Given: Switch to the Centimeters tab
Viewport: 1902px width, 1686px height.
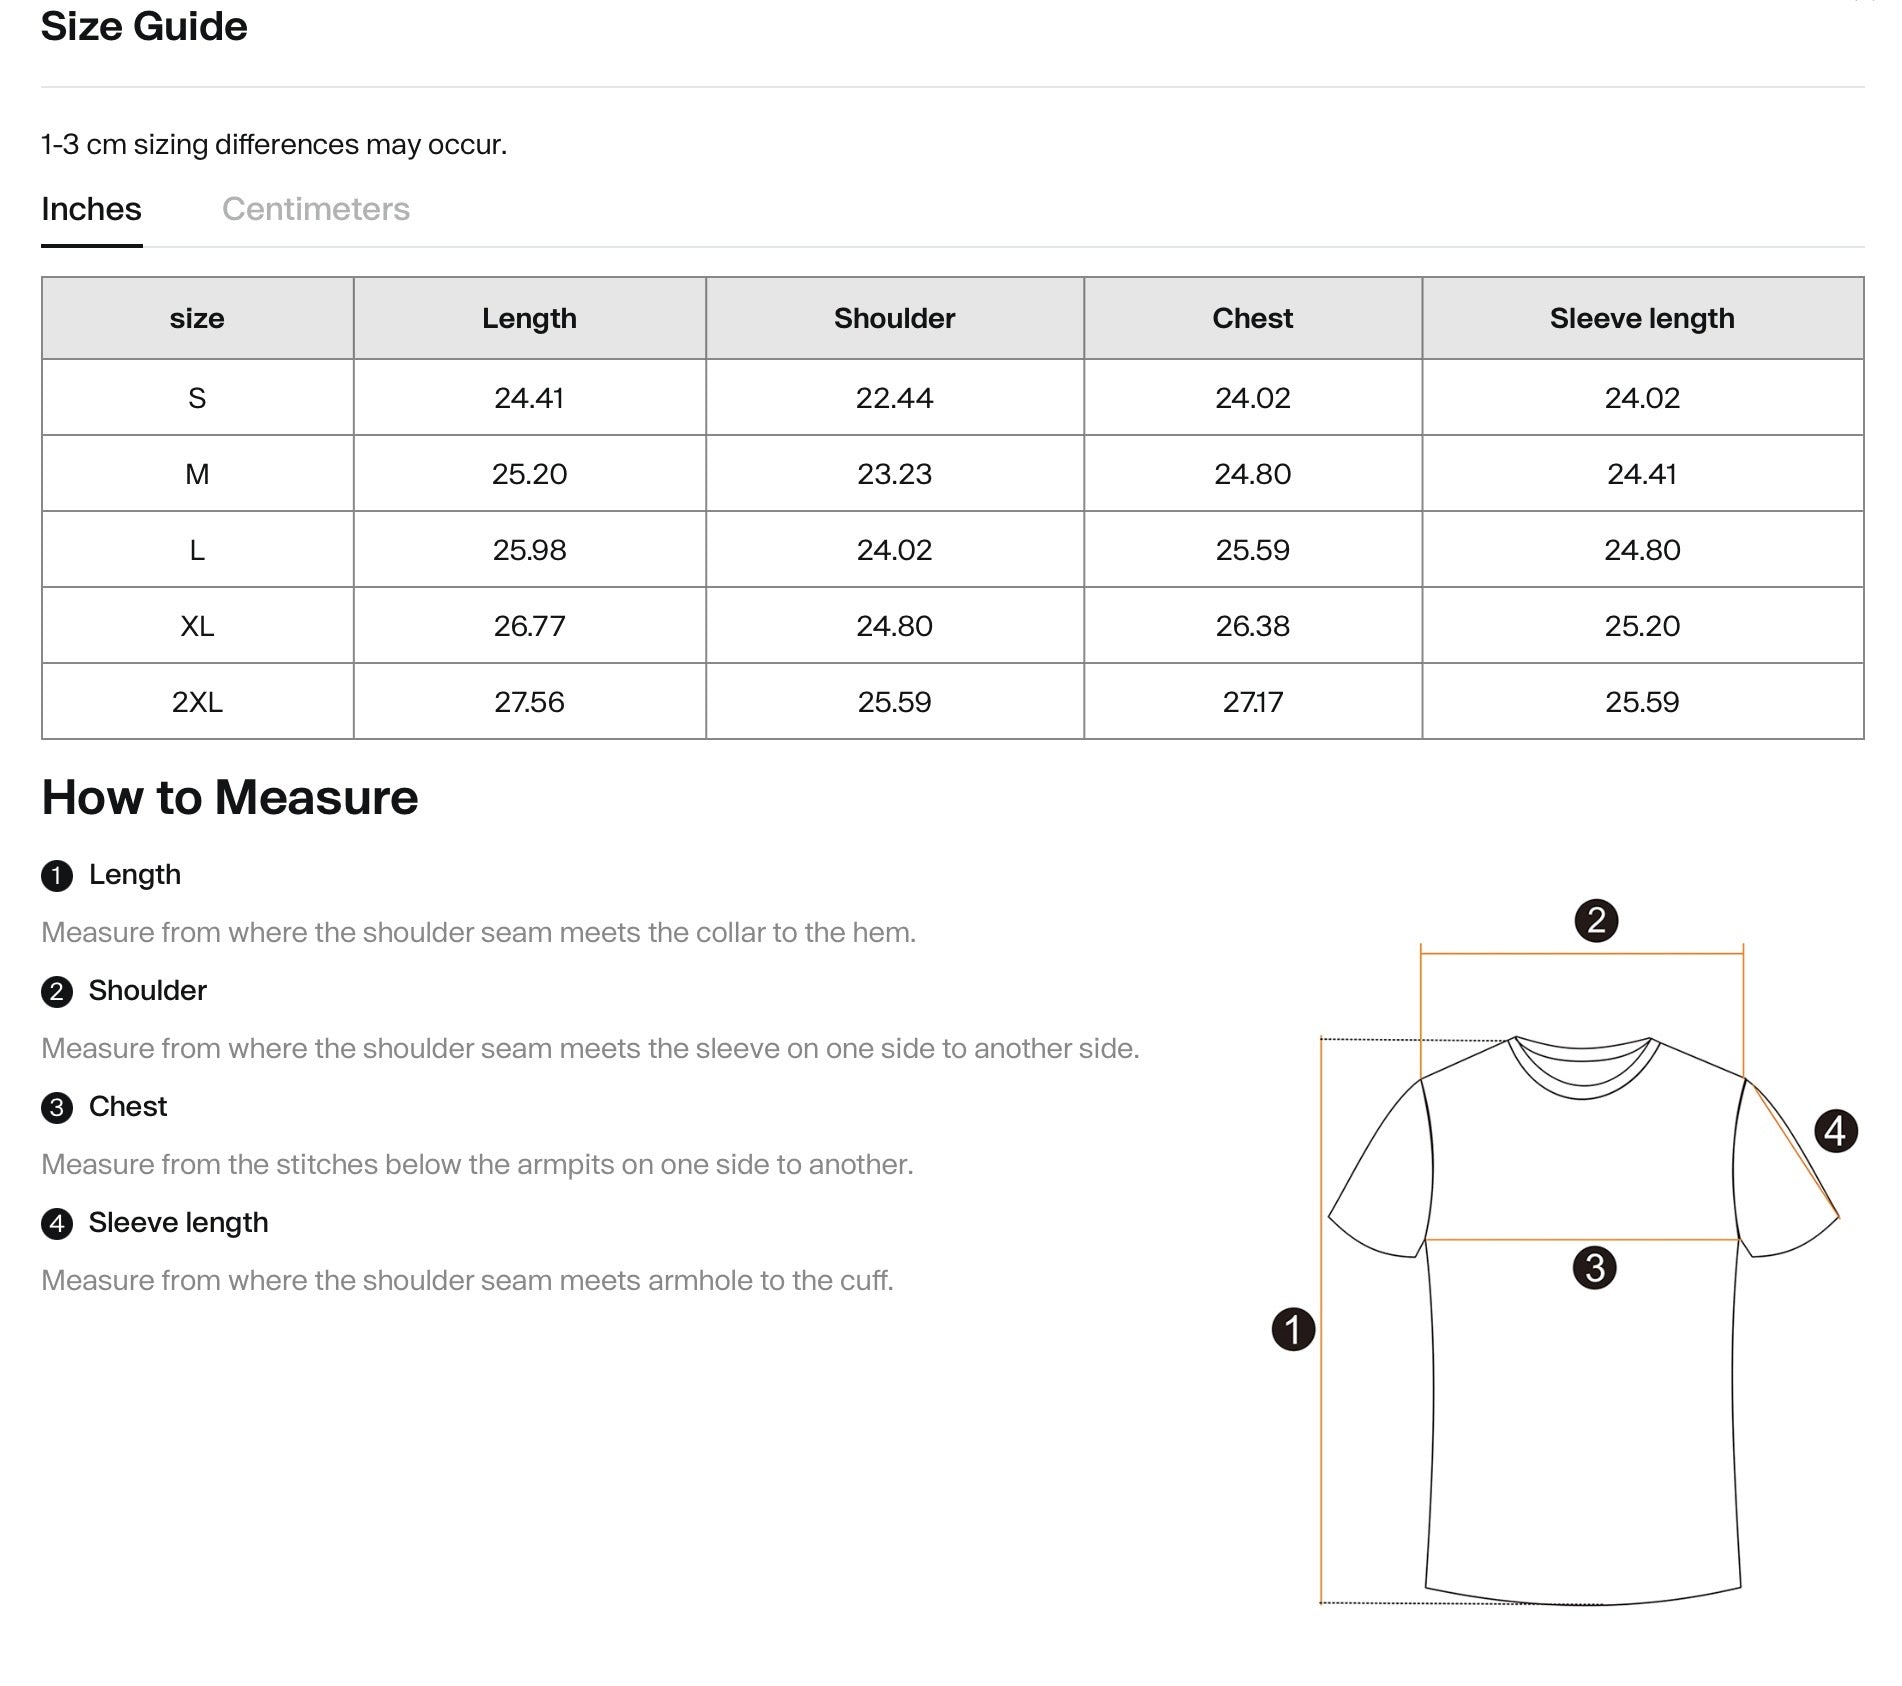Looking at the screenshot, I should tap(317, 209).
